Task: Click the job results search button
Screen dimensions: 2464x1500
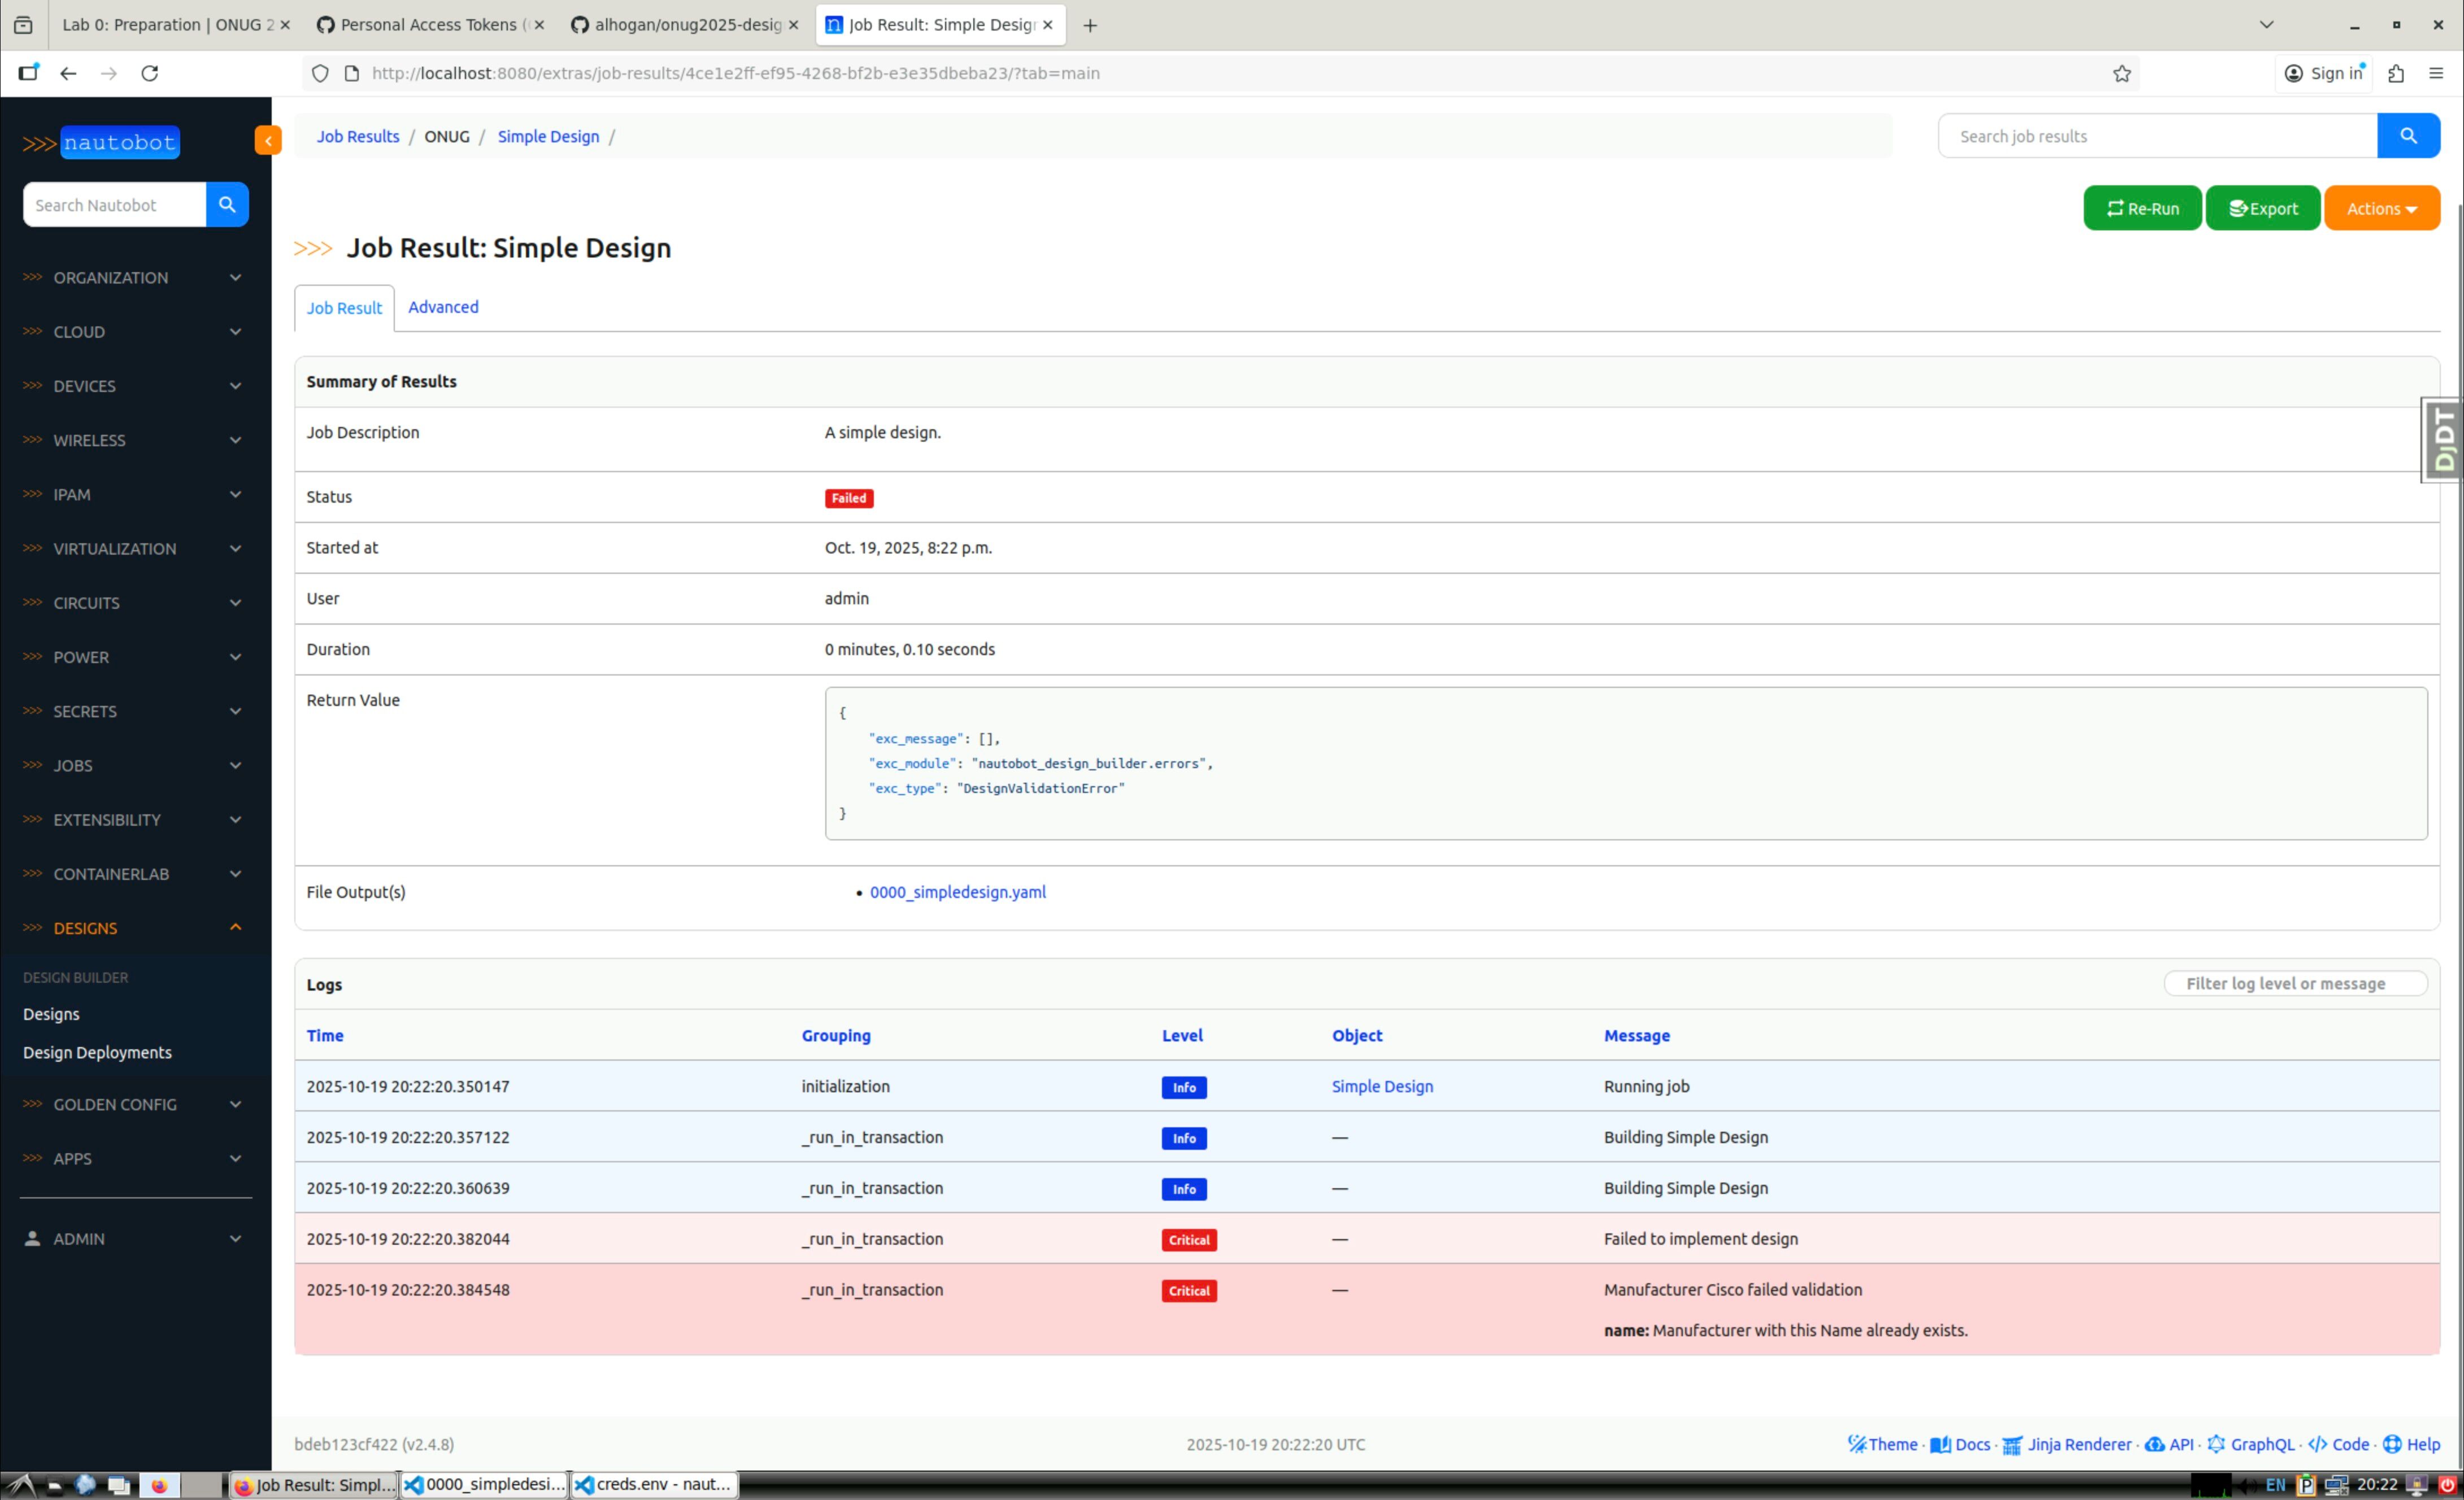Action: point(2407,136)
